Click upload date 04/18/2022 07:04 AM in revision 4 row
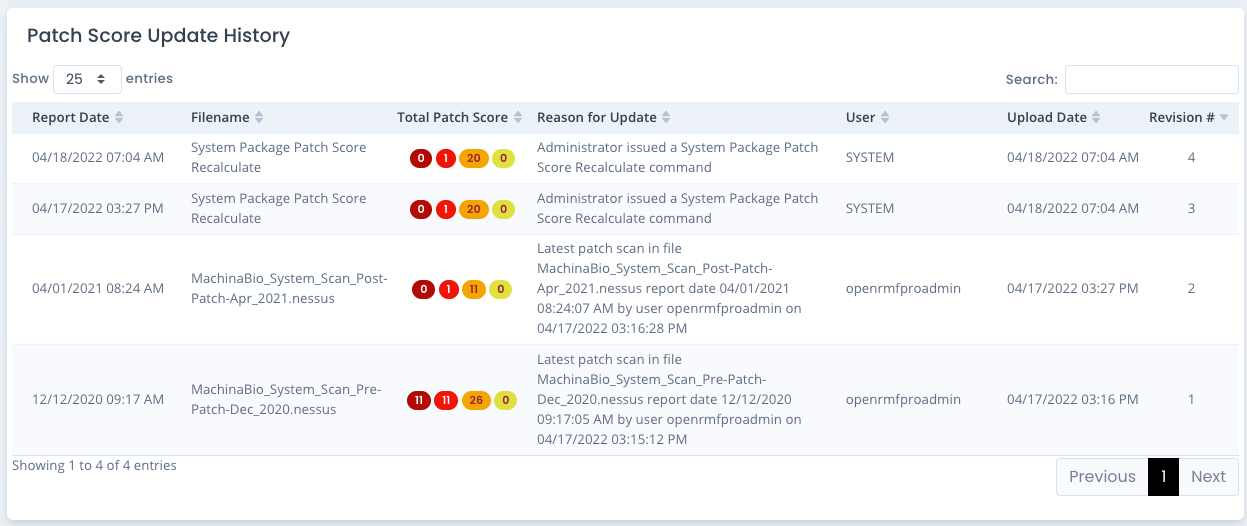 coord(1073,158)
